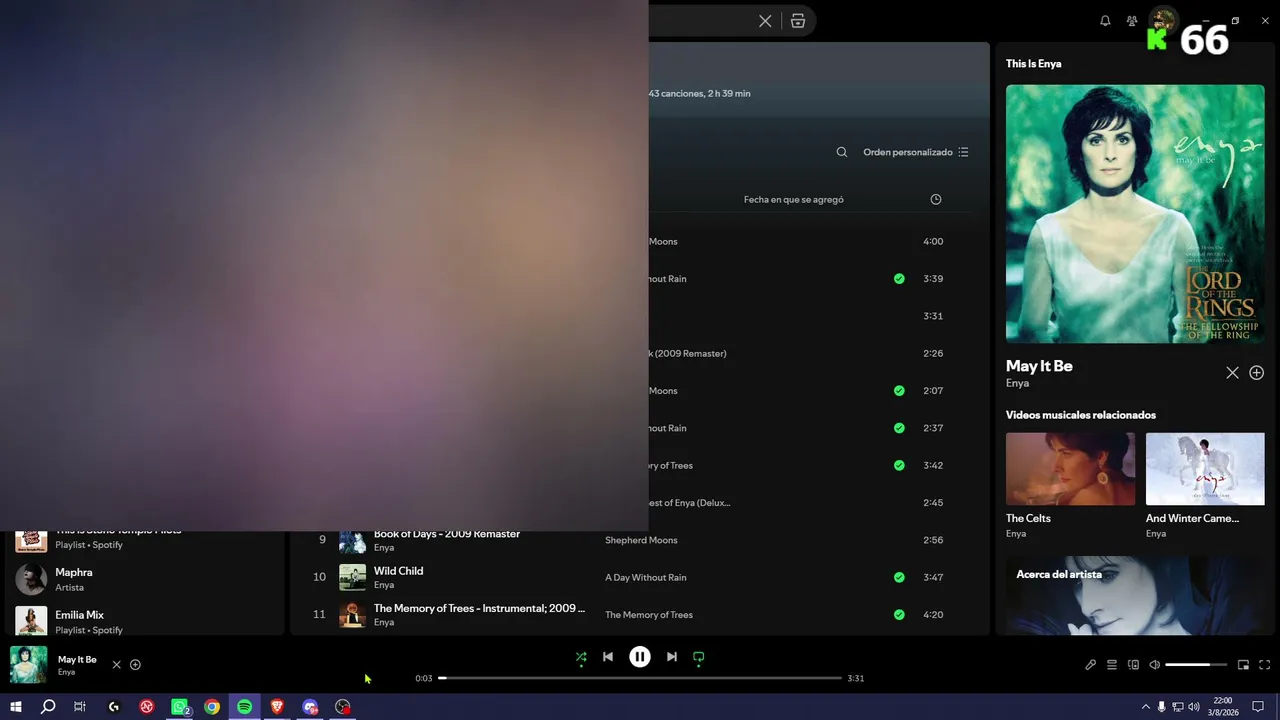Open the Orden personalizado sort dropdown
The image size is (1280, 720).
coord(916,152)
